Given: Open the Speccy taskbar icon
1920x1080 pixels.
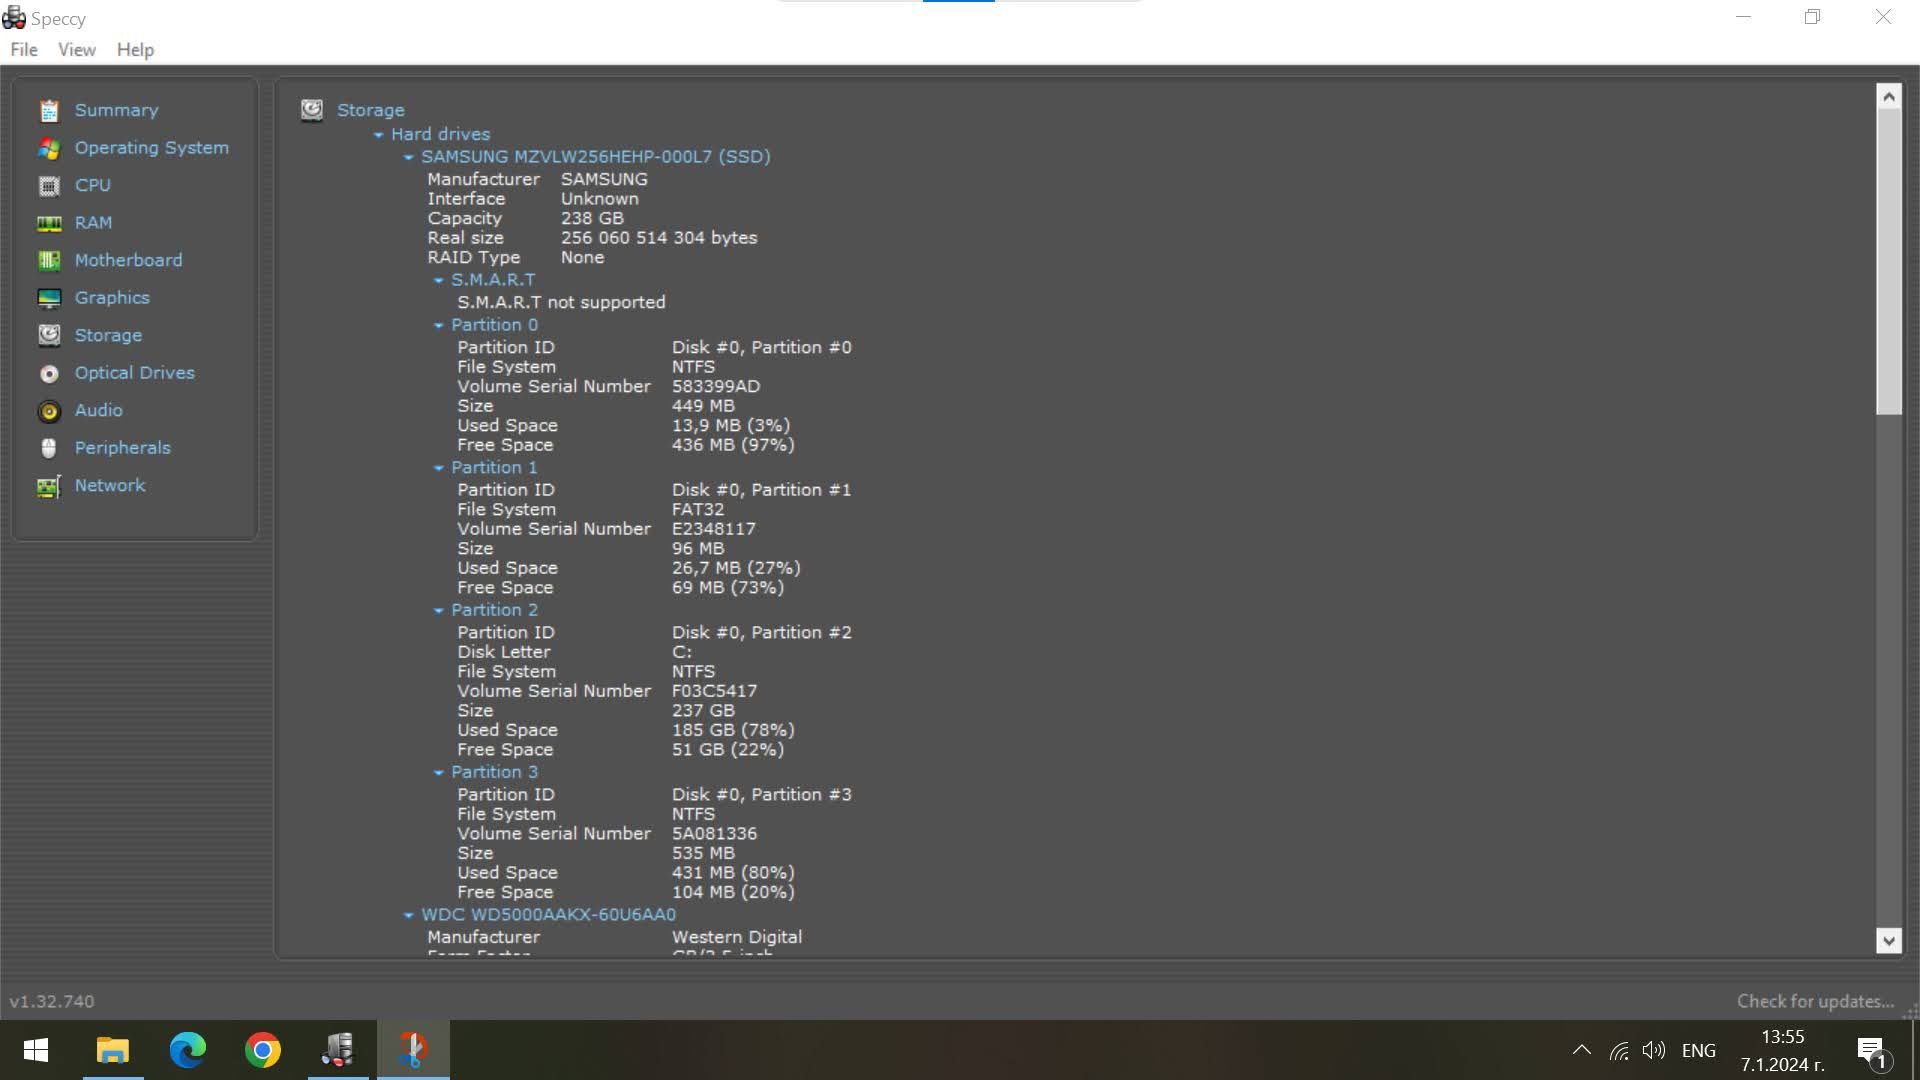Looking at the screenshot, I should click(338, 1050).
